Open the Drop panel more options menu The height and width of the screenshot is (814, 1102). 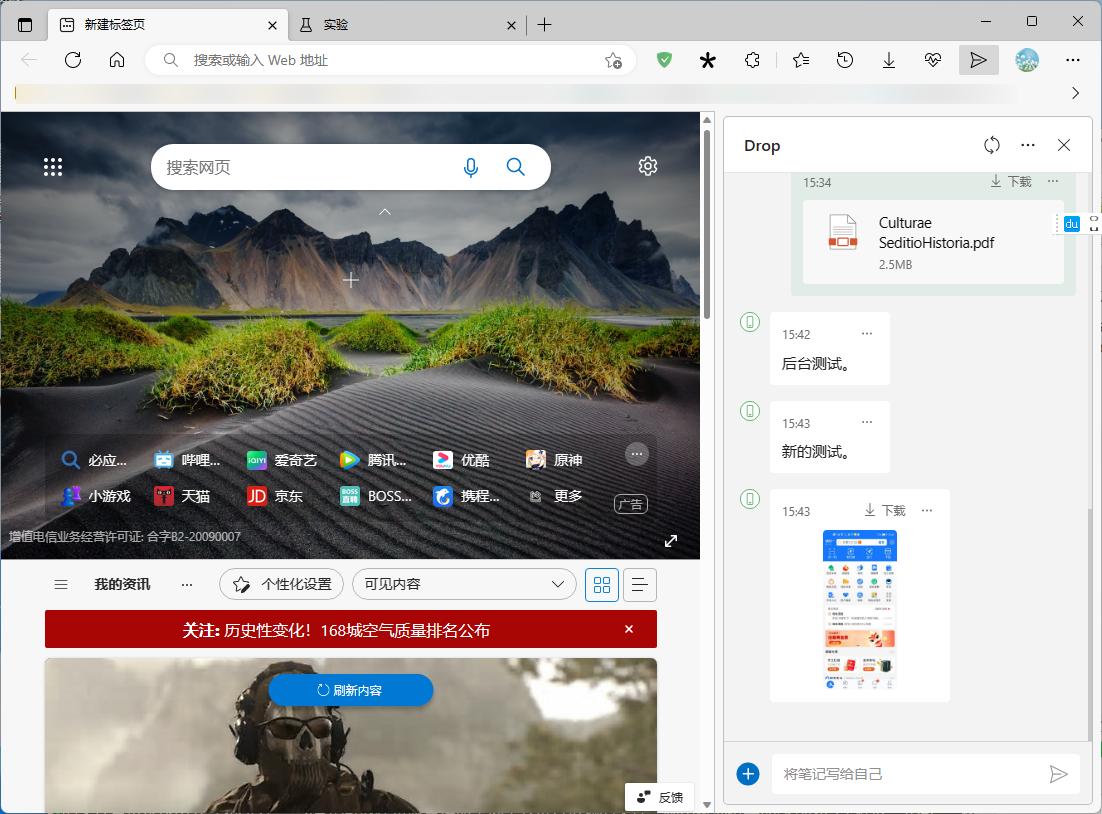(x=1028, y=145)
